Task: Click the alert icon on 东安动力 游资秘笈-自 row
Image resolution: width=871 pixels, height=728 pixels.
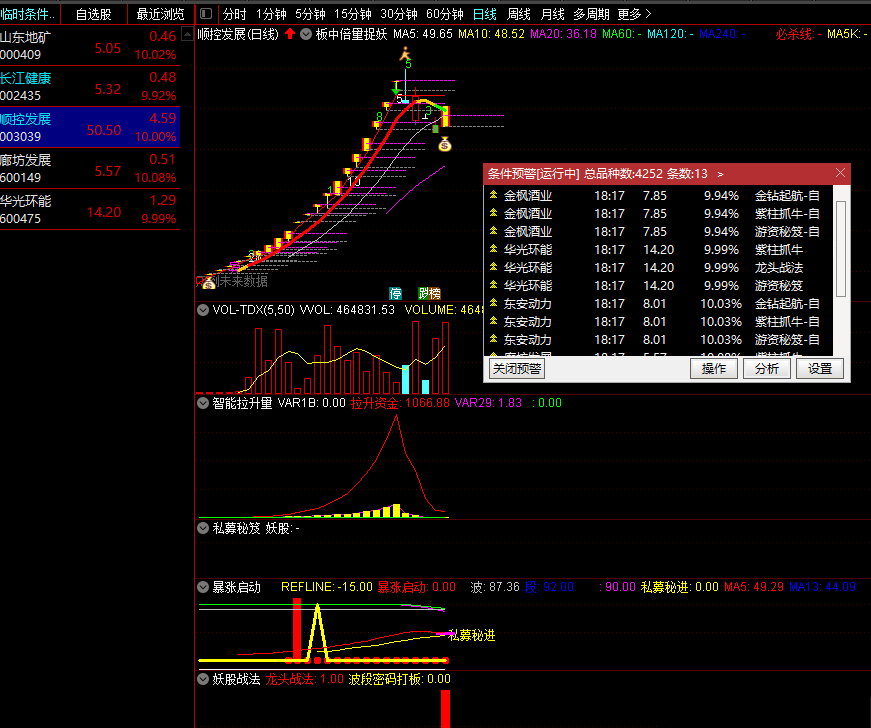Action: pyautogui.click(x=493, y=339)
